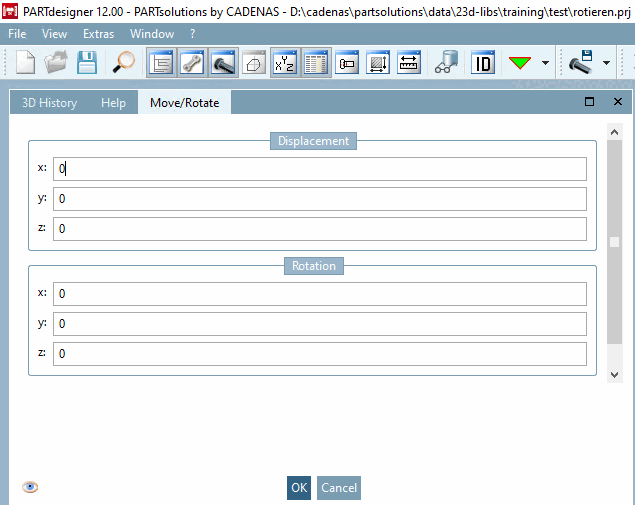Expand dropdown arrow next to bolt save icon
Screen dimensions: 635x505
click(x=606, y=63)
